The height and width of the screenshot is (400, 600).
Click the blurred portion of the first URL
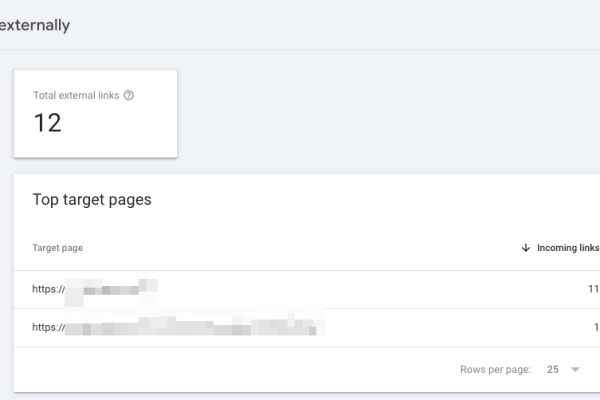pyautogui.click(x=115, y=289)
